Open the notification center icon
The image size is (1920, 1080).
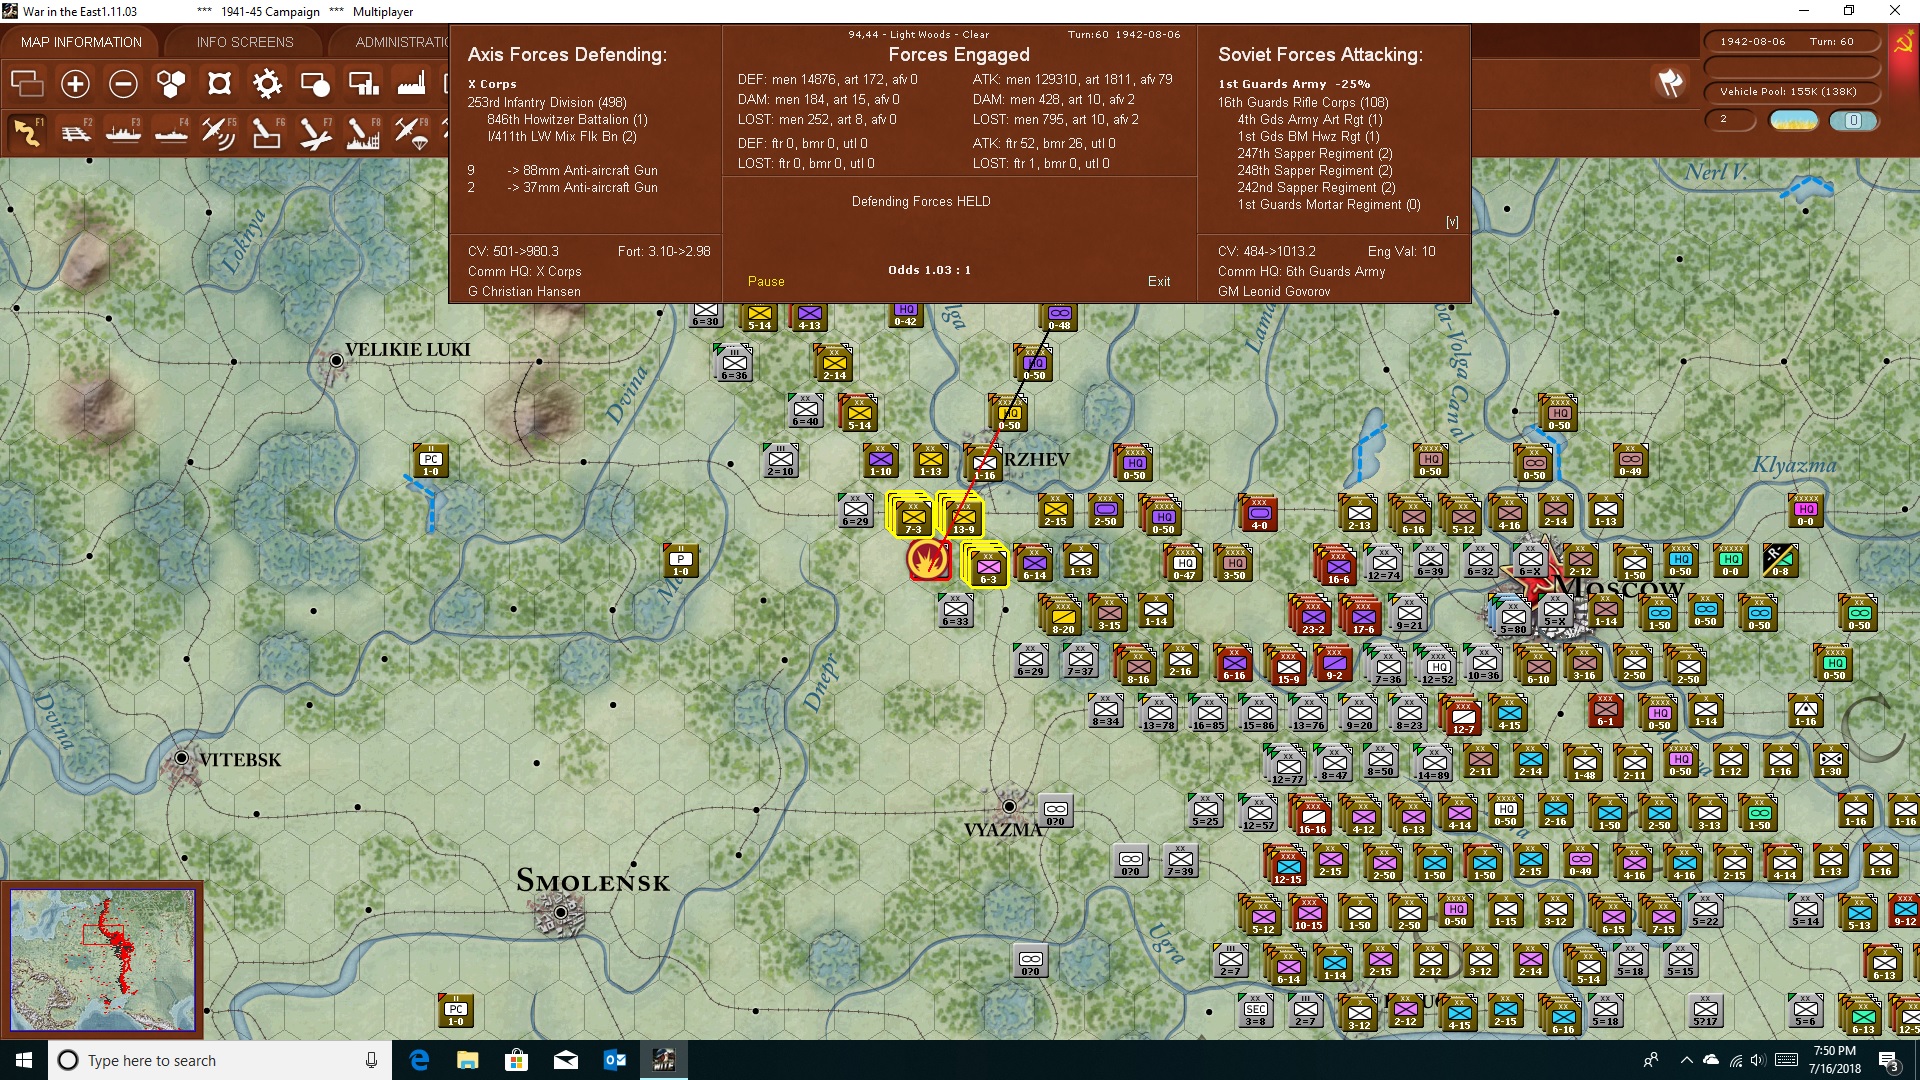point(1888,1060)
